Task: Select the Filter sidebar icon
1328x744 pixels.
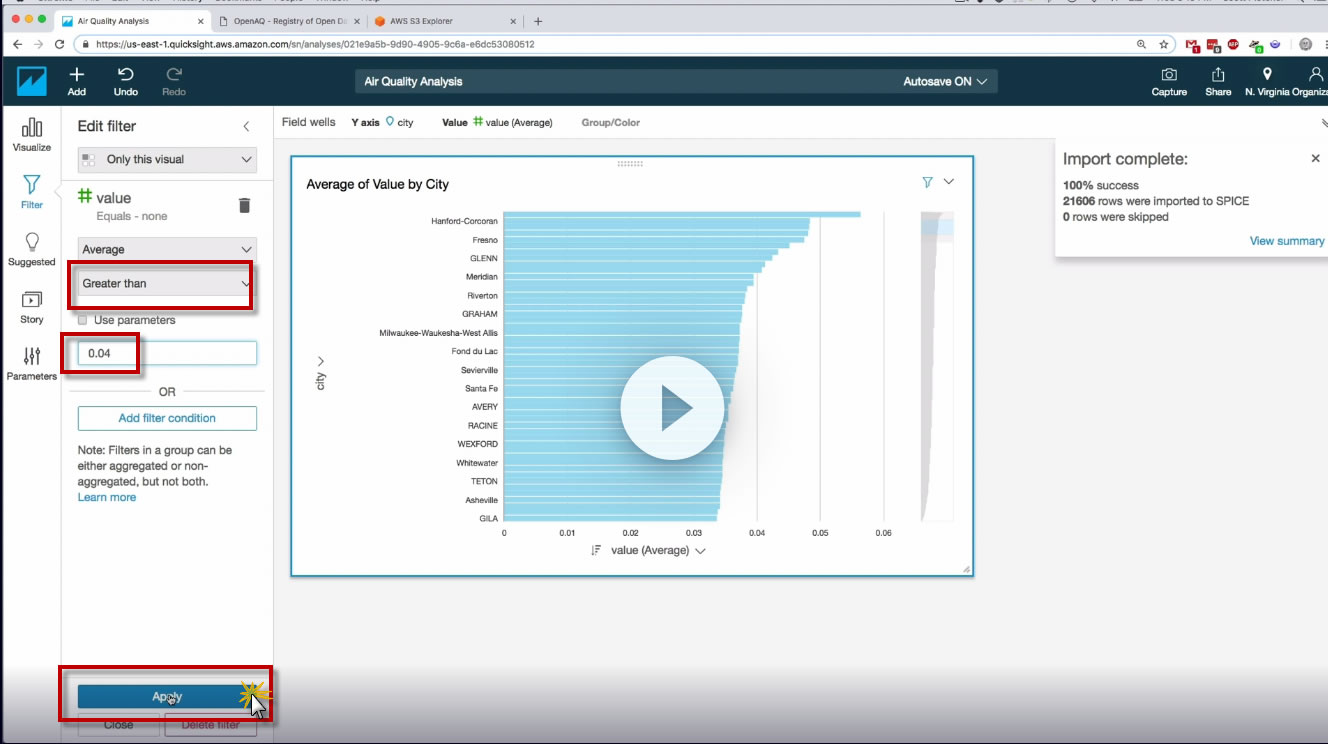Action: point(32,191)
